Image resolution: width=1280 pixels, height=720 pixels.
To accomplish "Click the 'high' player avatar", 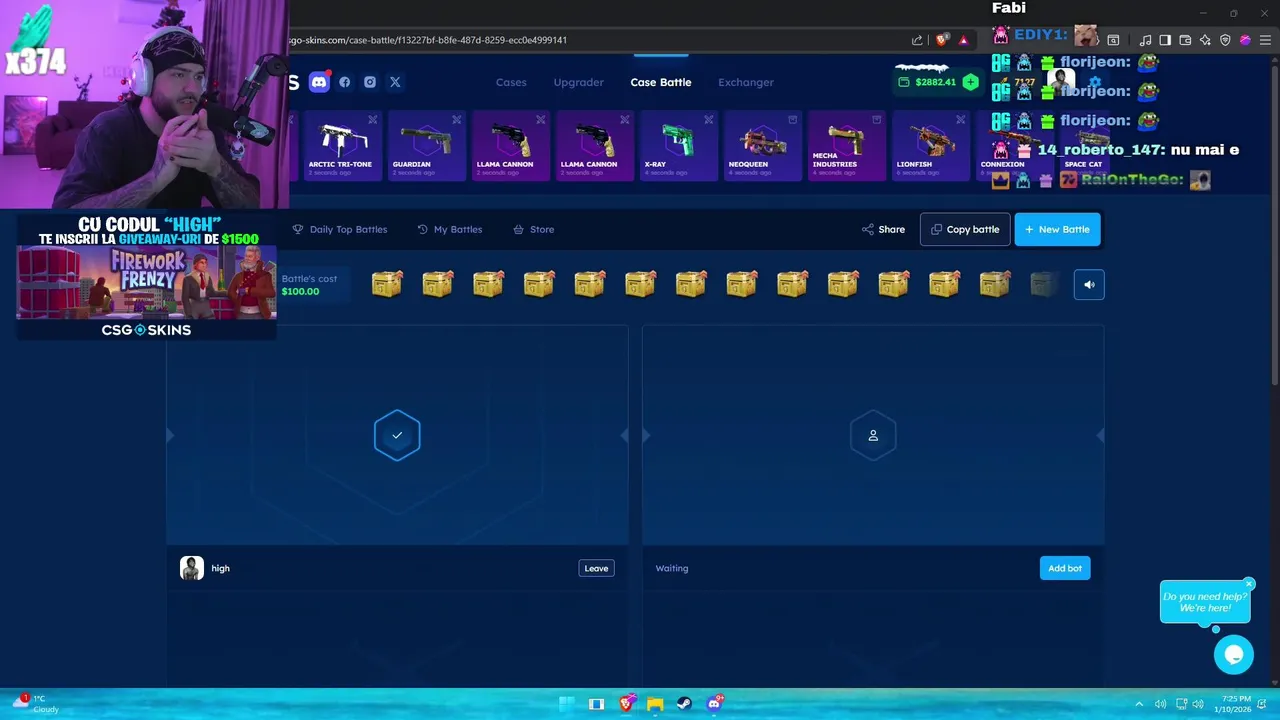I will (192, 568).
